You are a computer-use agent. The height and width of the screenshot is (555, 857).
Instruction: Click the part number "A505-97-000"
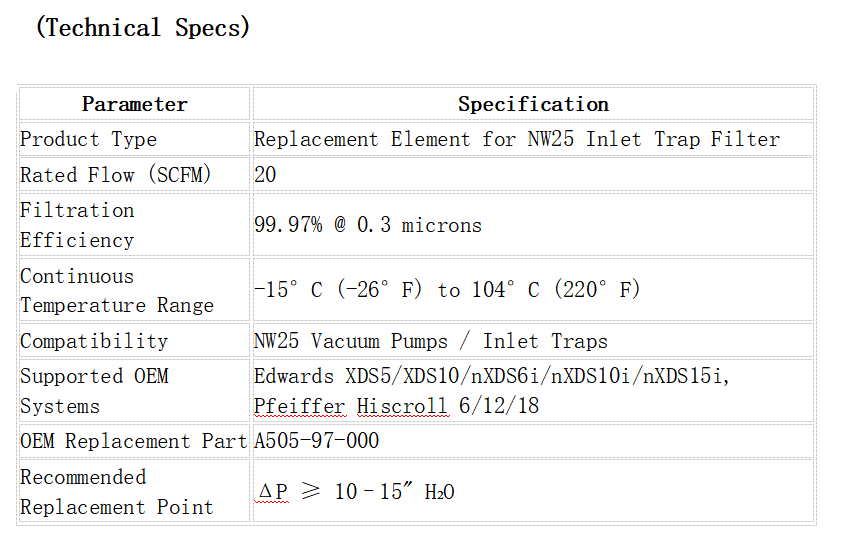point(316,441)
